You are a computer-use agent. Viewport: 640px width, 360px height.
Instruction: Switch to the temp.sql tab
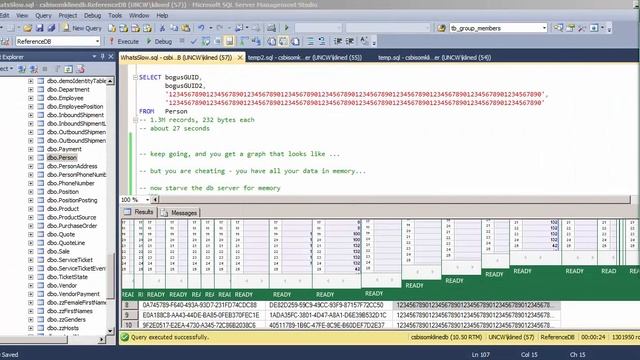pyautogui.click(x=434, y=58)
